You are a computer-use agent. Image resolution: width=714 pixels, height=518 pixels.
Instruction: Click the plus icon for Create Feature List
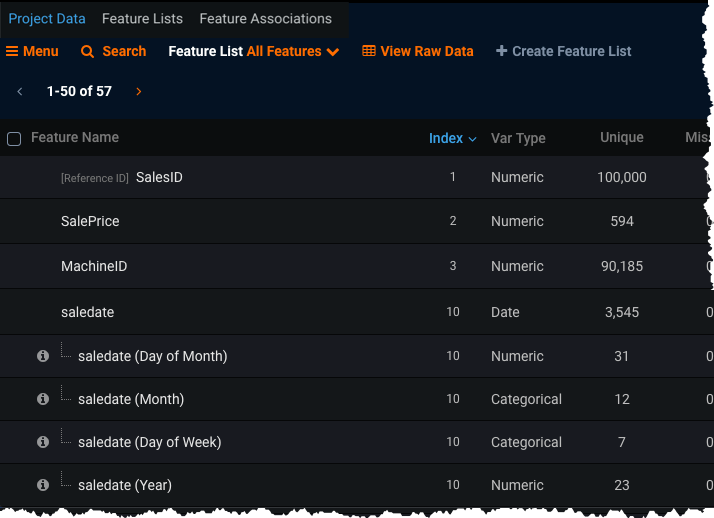[501, 51]
